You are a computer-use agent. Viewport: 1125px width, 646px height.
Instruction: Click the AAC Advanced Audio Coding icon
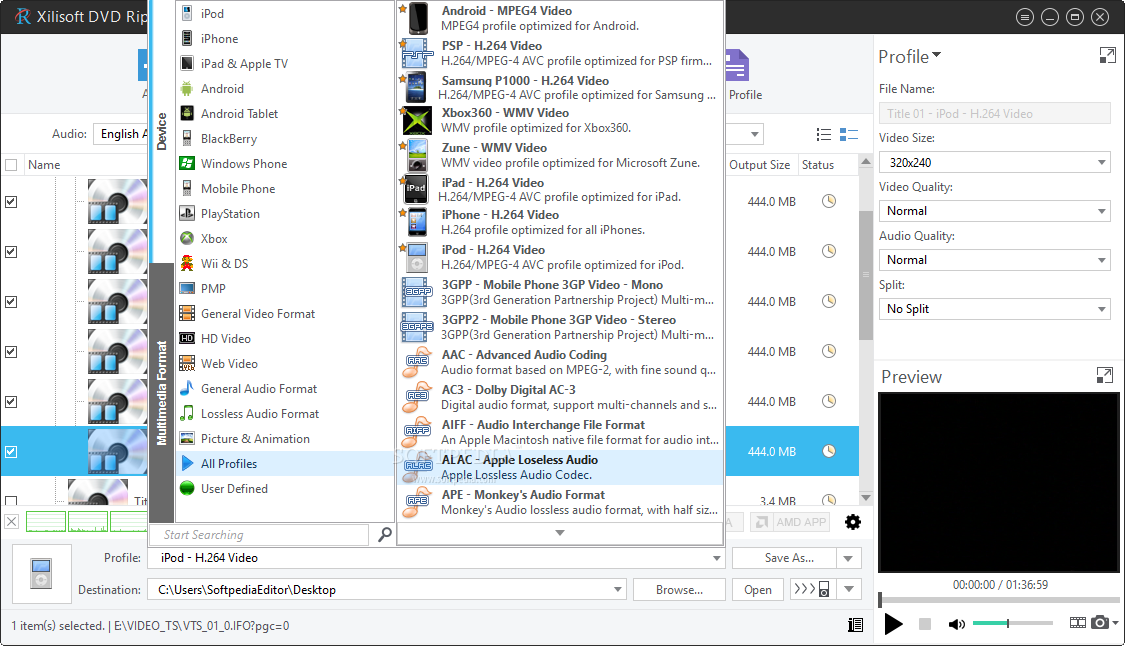point(416,362)
